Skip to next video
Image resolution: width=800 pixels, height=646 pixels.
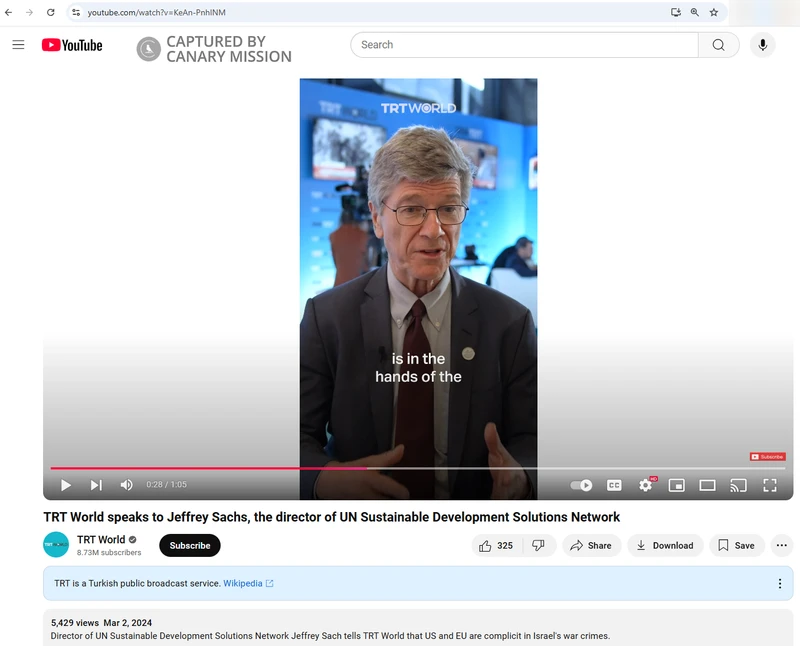(x=96, y=485)
